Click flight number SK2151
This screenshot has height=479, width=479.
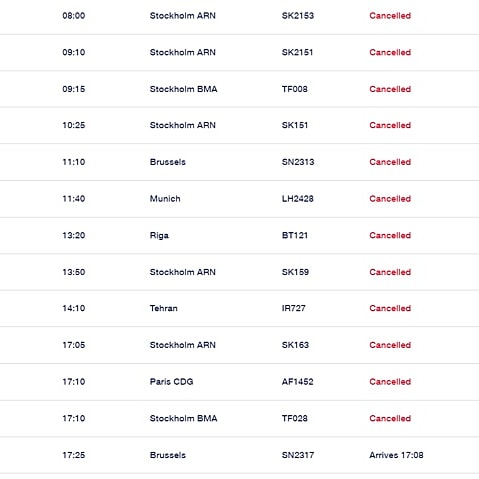297,52
